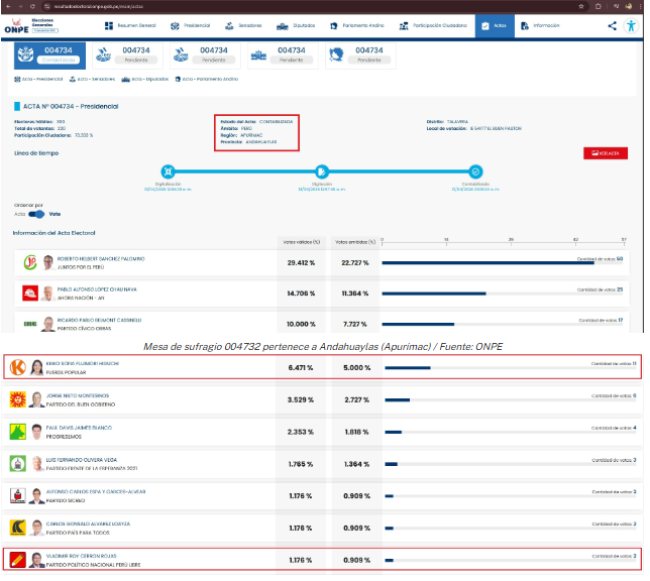The image size is (650, 581).
Task: Toggle the Acta/Voto ordering switch
Action: point(37,213)
